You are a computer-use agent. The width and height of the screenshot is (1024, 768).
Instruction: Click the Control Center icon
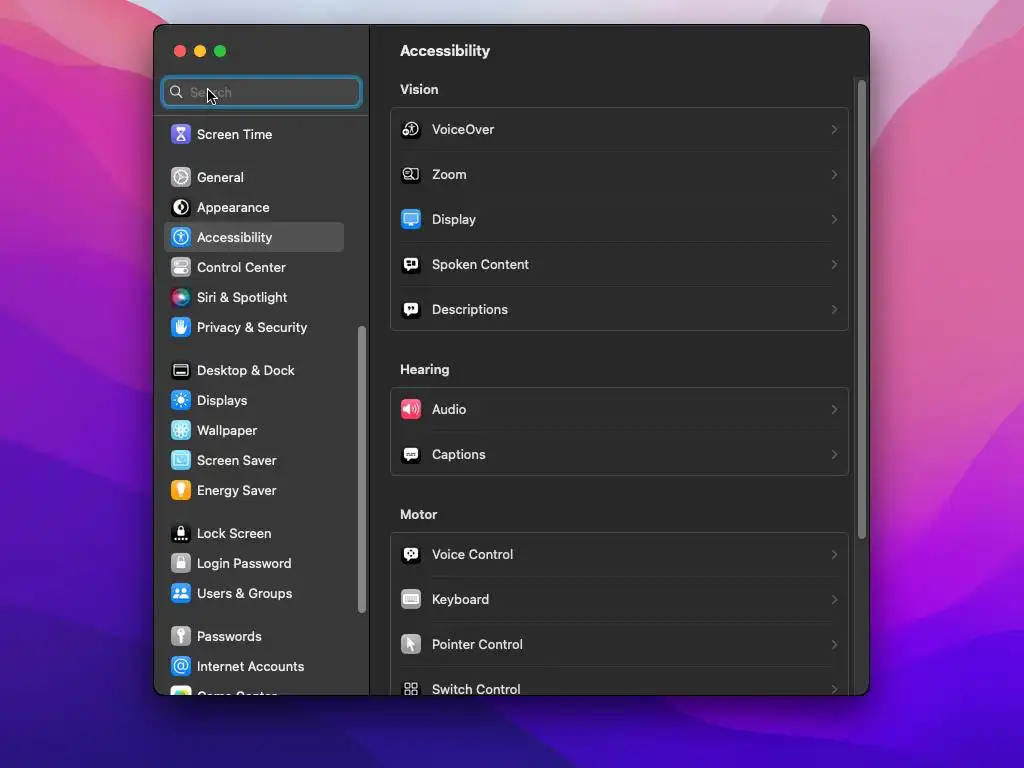click(181, 267)
